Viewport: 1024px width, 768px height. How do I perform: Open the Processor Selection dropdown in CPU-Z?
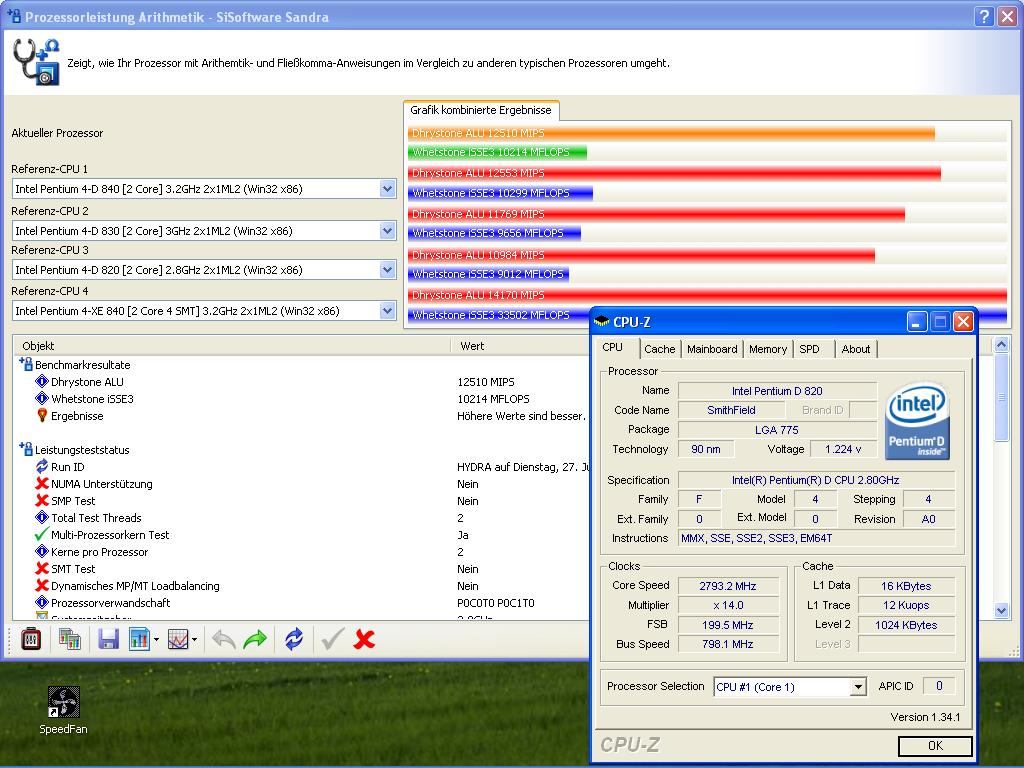point(858,687)
